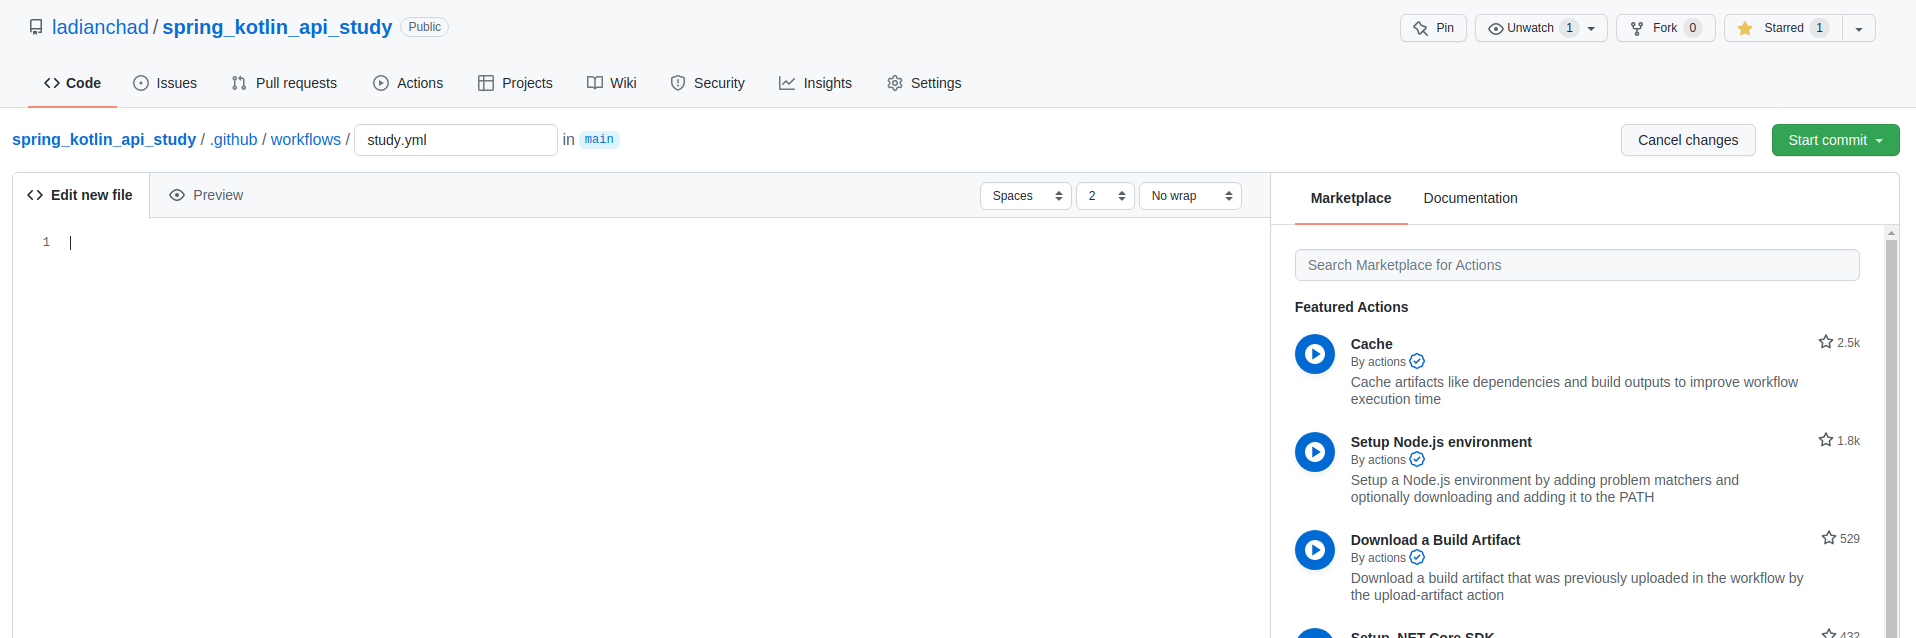This screenshot has width=1916, height=638.
Task: Open ladianchad profile link
Action: click(x=100, y=27)
